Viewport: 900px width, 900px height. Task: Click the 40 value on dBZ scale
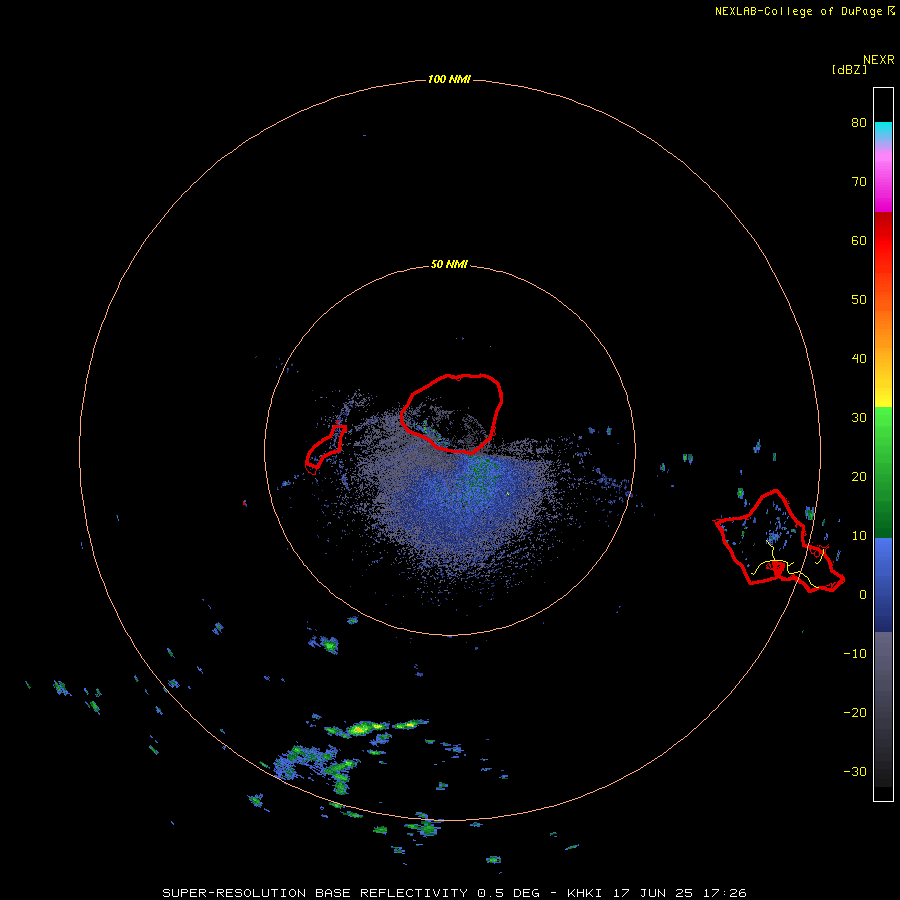[859, 358]
